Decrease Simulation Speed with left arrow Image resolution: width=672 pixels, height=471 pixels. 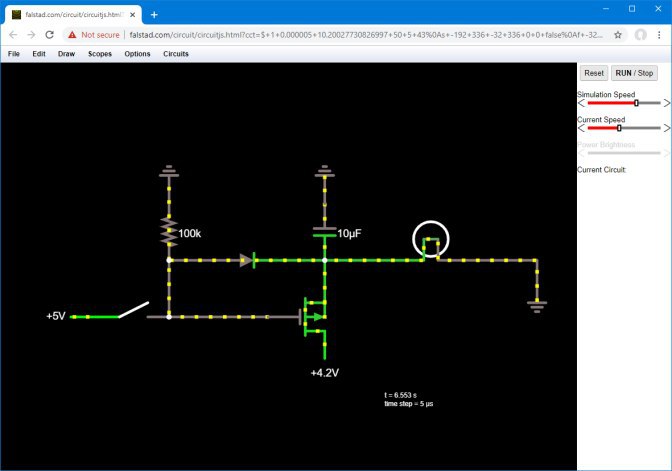[581, 103]
